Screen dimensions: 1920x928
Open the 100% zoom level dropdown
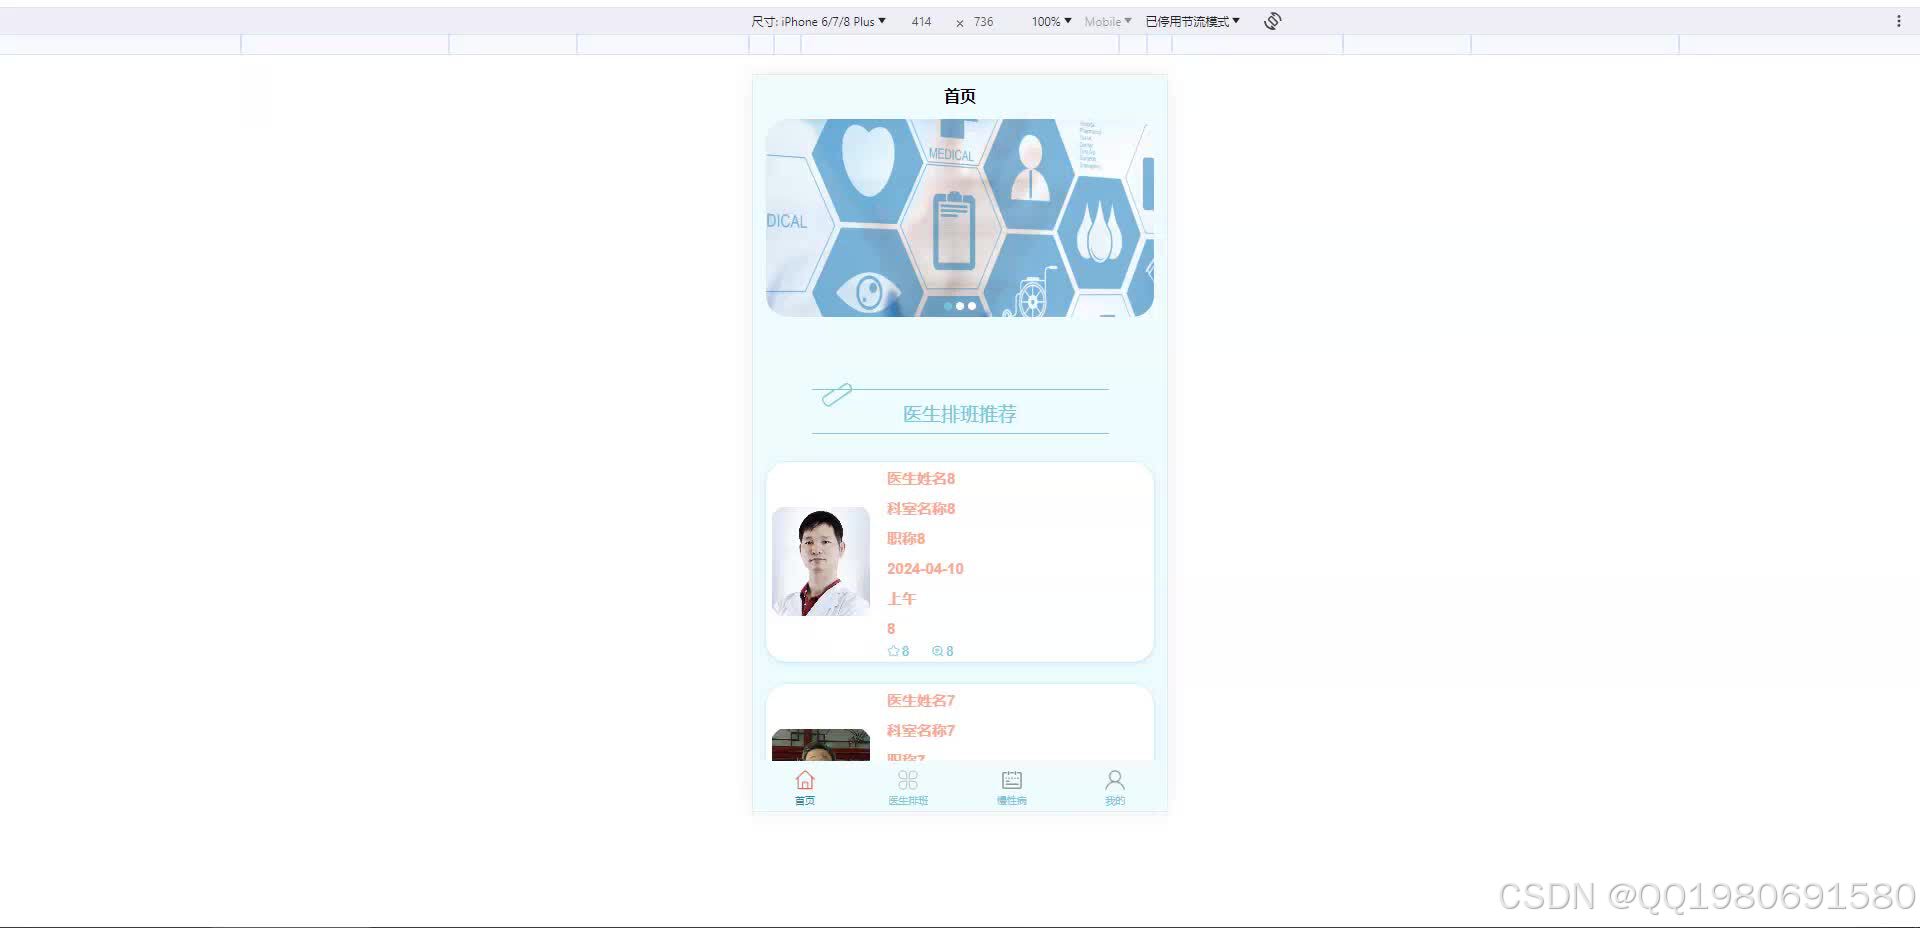[x=1048, y=21]
